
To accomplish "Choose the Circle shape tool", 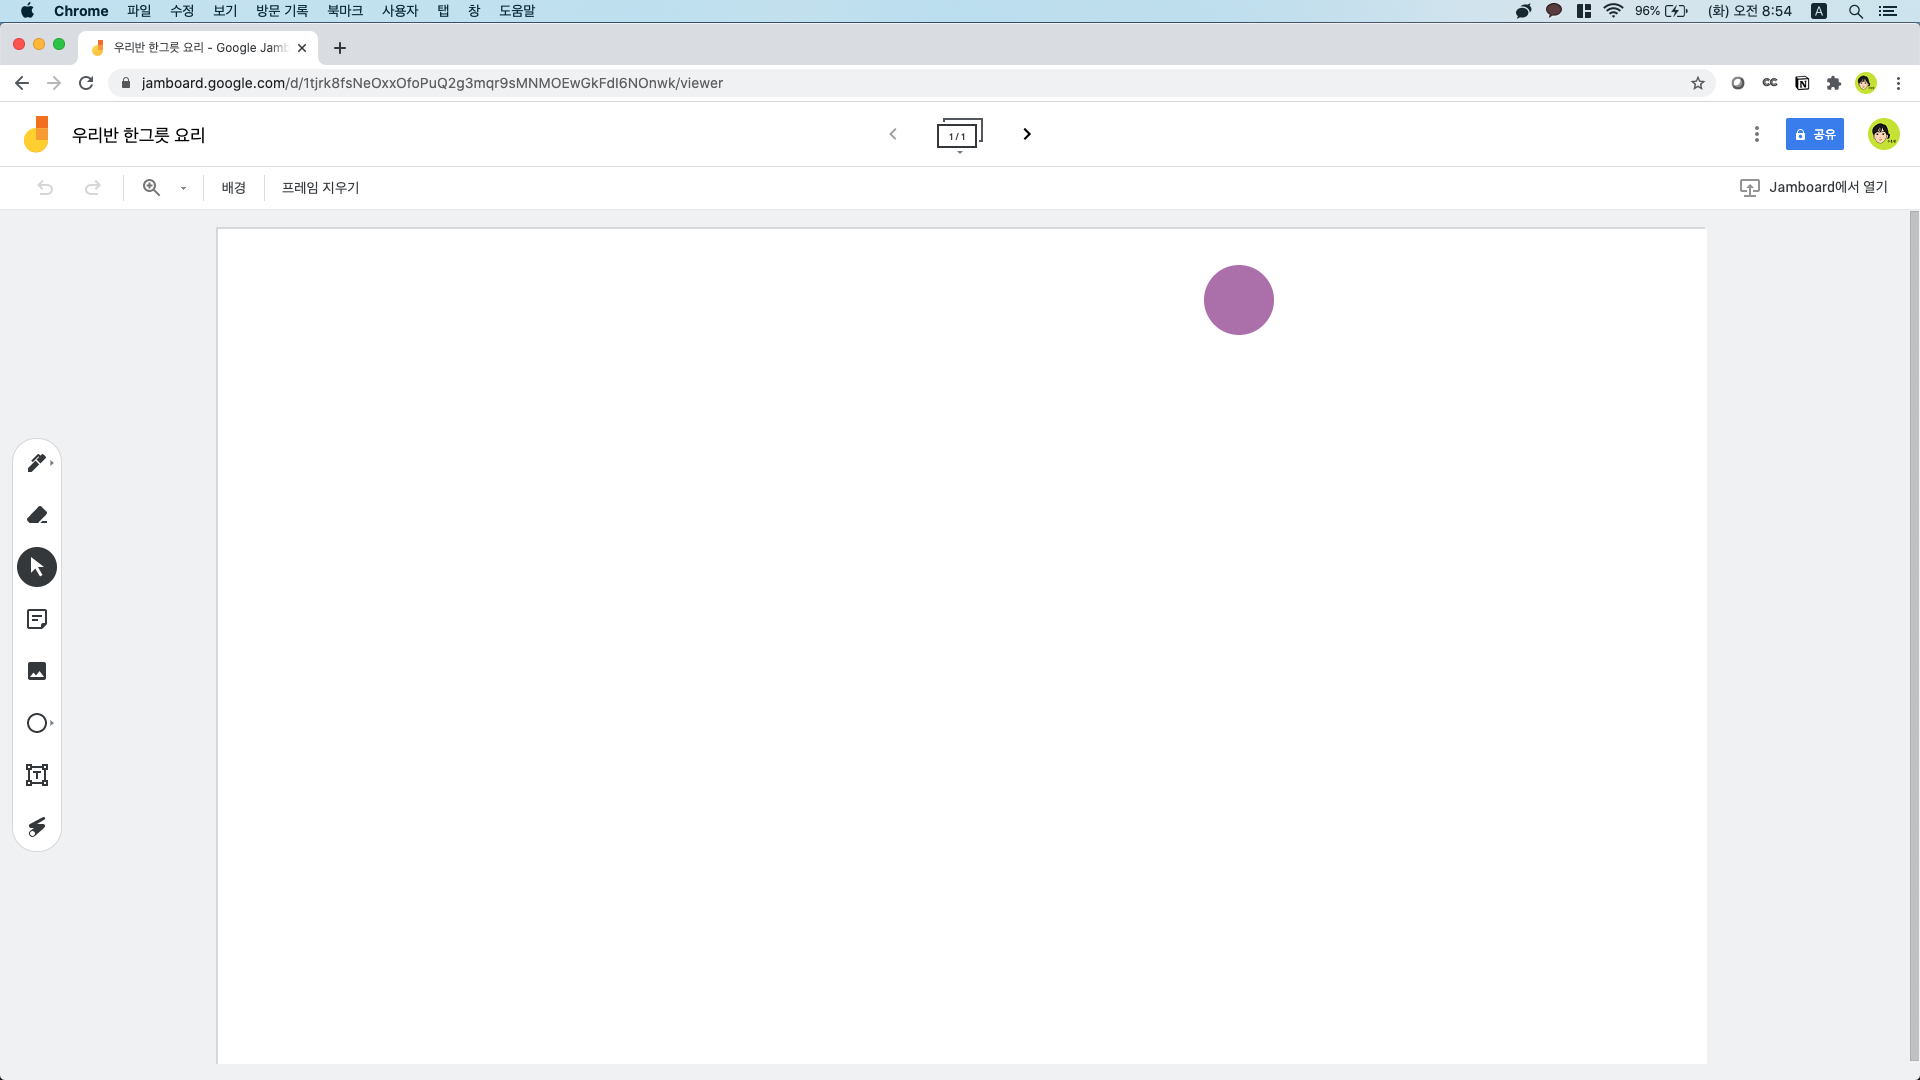I will (x=37, y=723).
